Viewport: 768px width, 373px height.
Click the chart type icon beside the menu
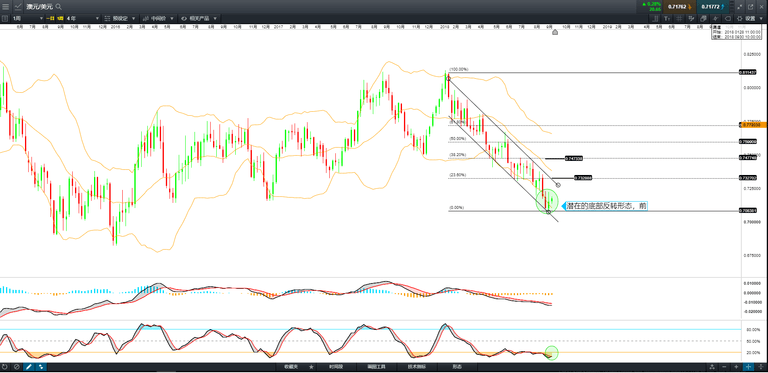coord(18,7)
